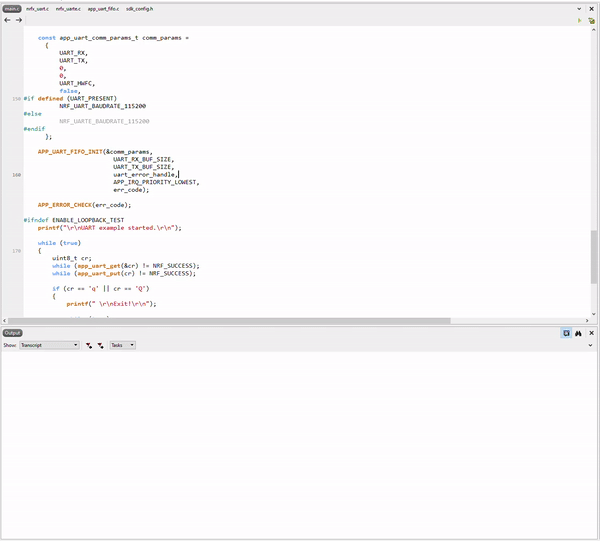Click the APP_ERROR_CHECK(err_code) line

[84, 205]
